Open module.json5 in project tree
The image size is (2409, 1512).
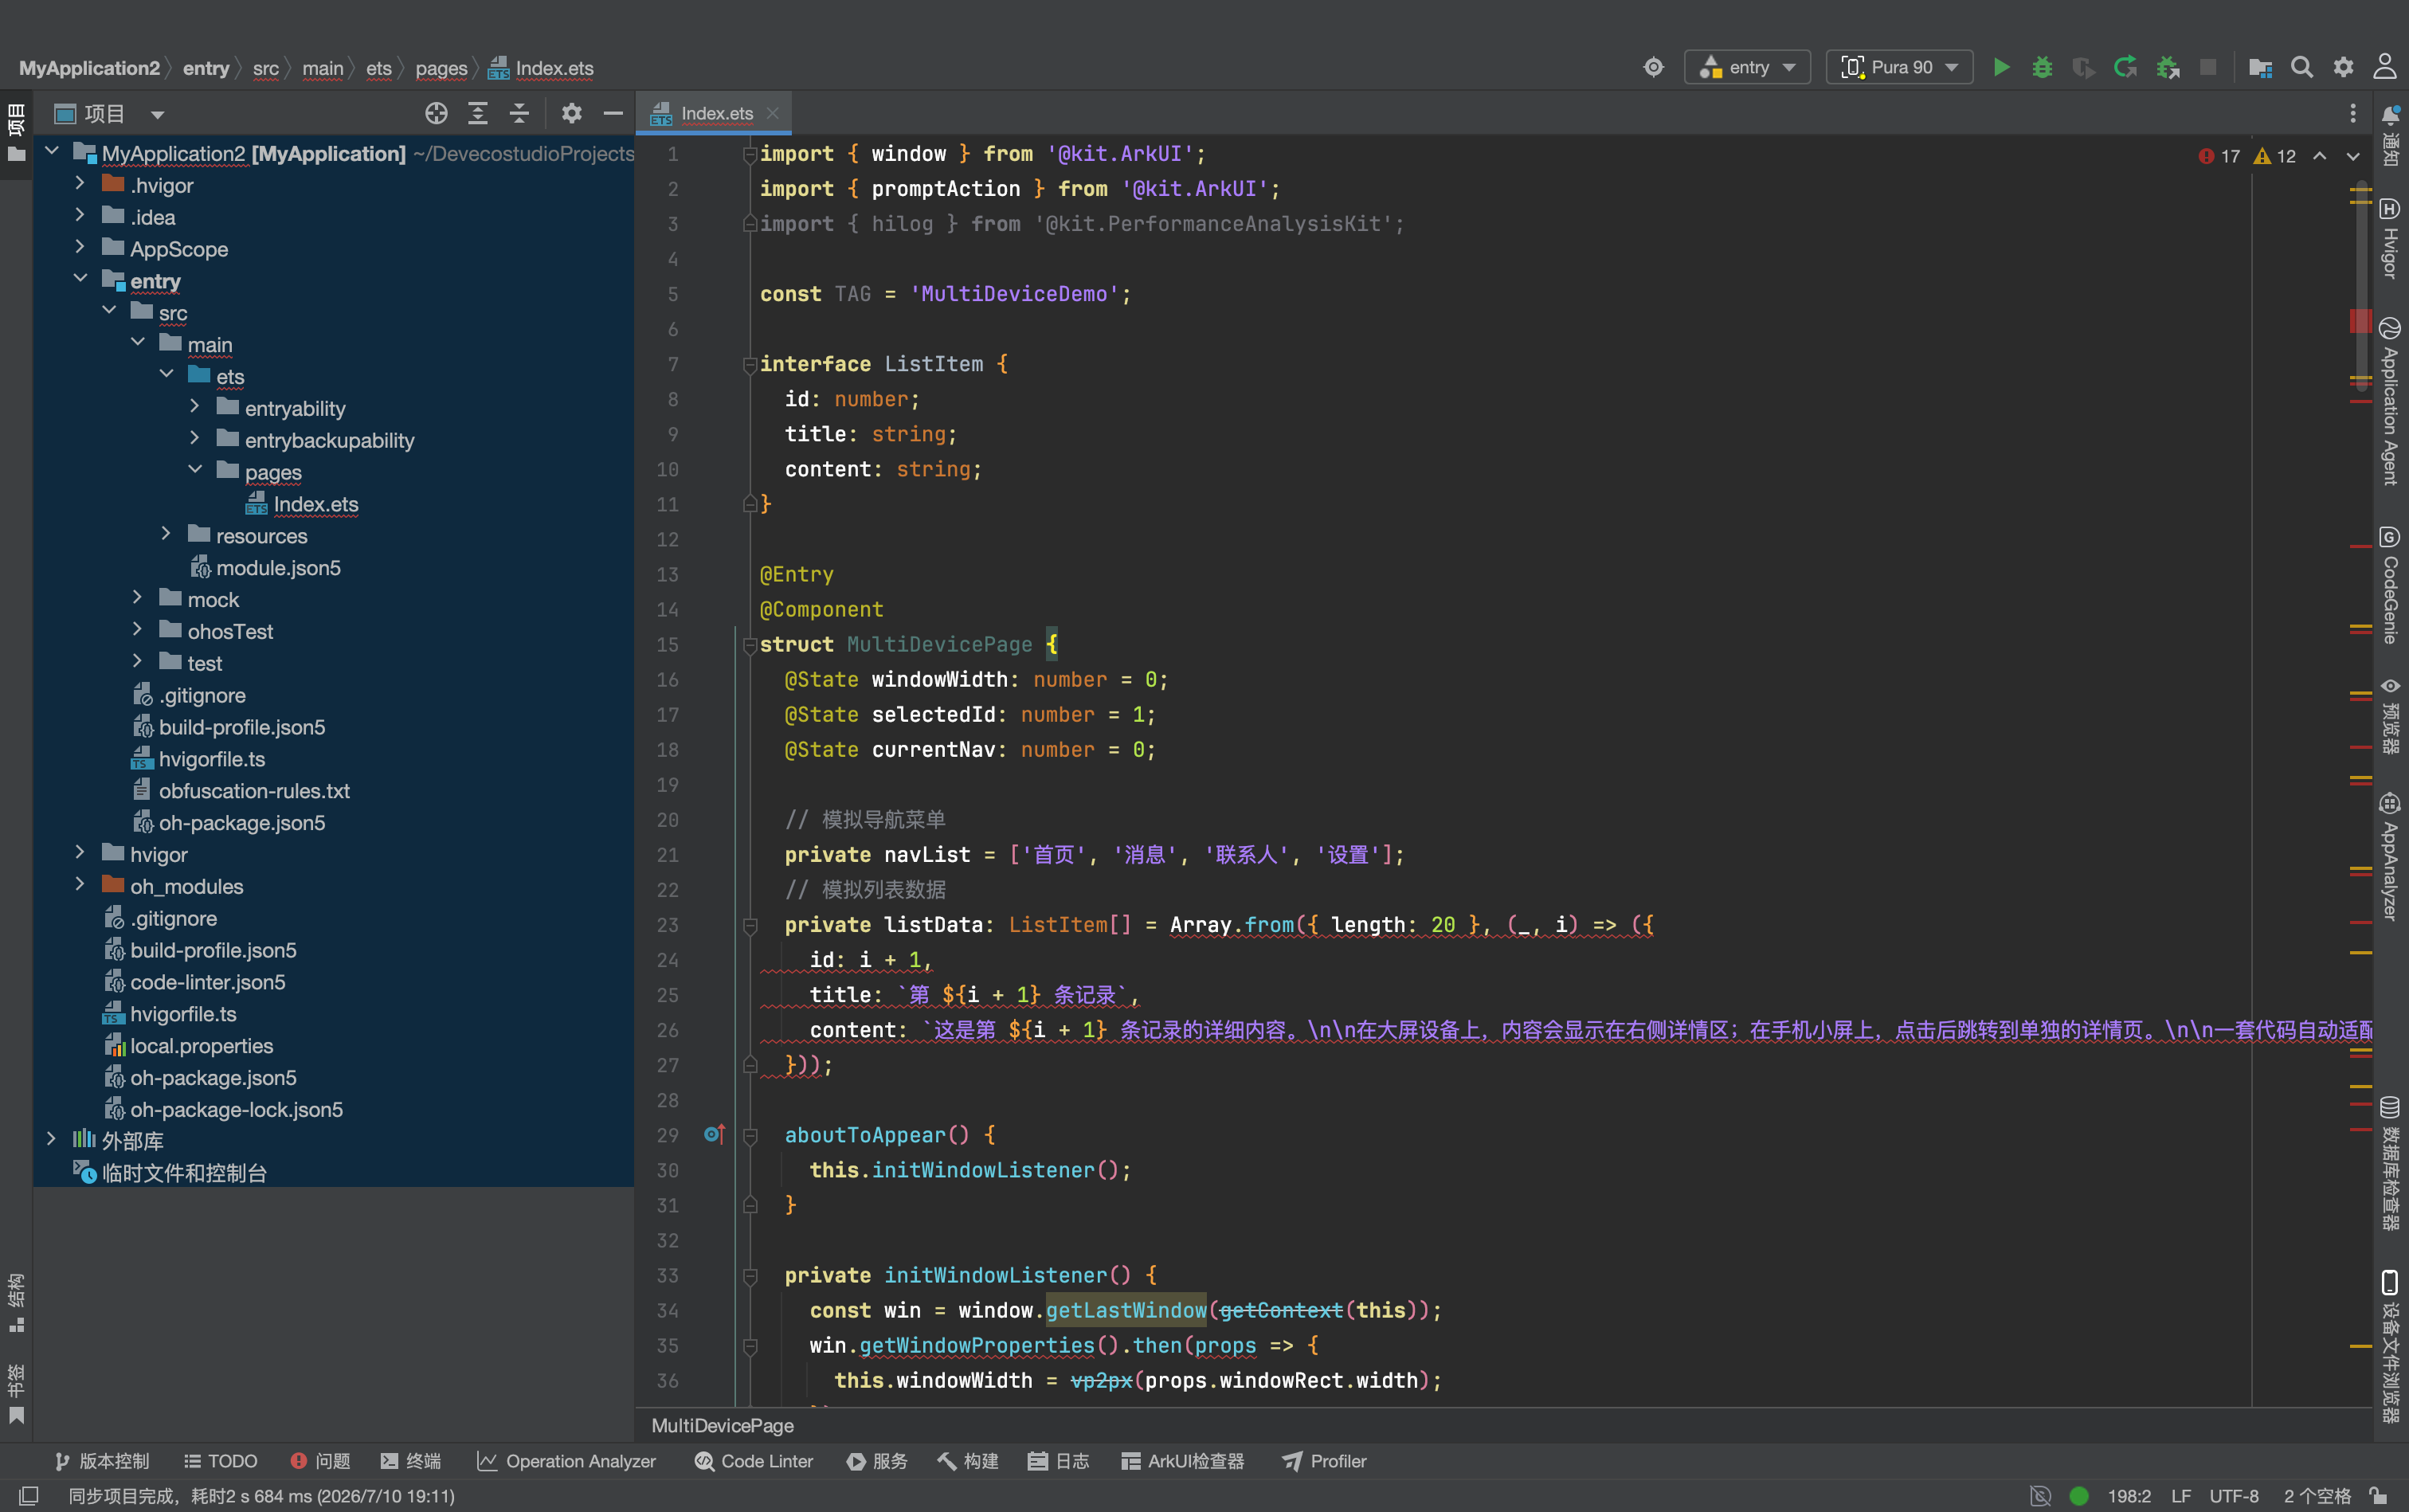click(277, 568)
